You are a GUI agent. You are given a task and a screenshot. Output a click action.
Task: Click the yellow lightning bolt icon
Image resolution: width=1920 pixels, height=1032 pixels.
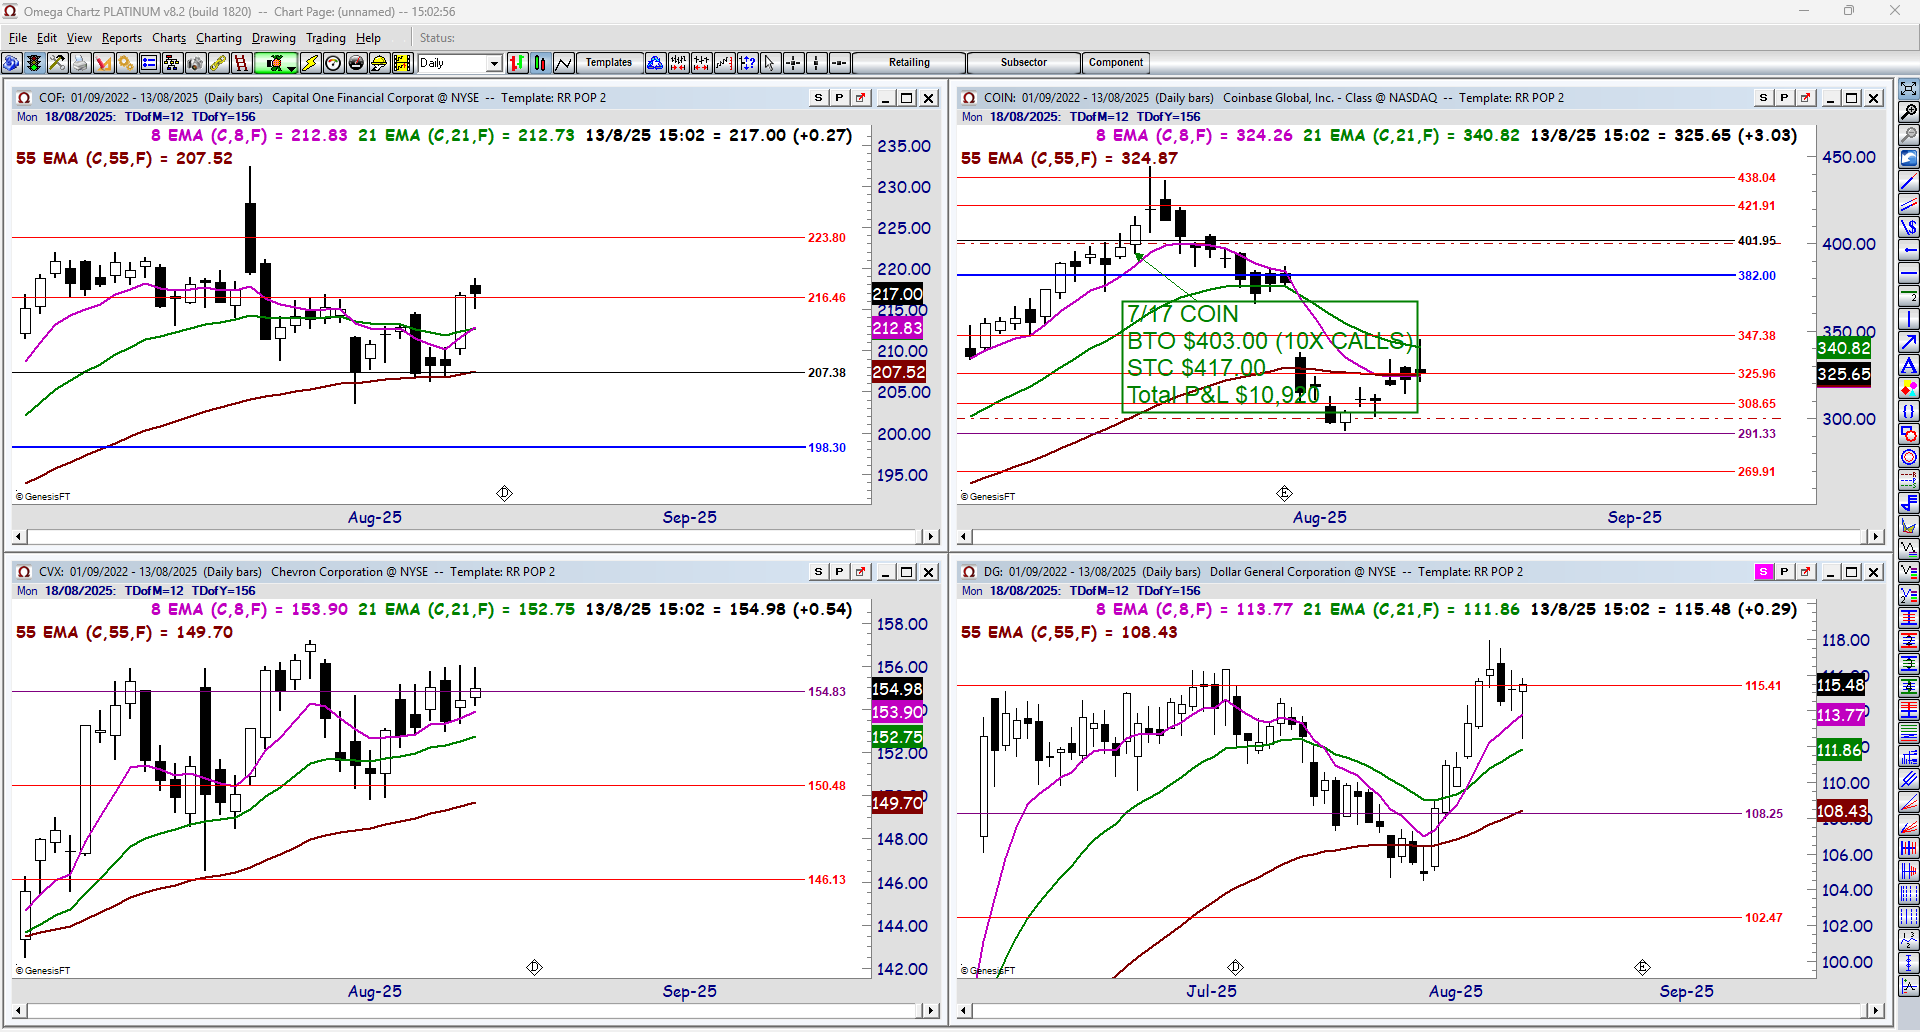[310, 63]
